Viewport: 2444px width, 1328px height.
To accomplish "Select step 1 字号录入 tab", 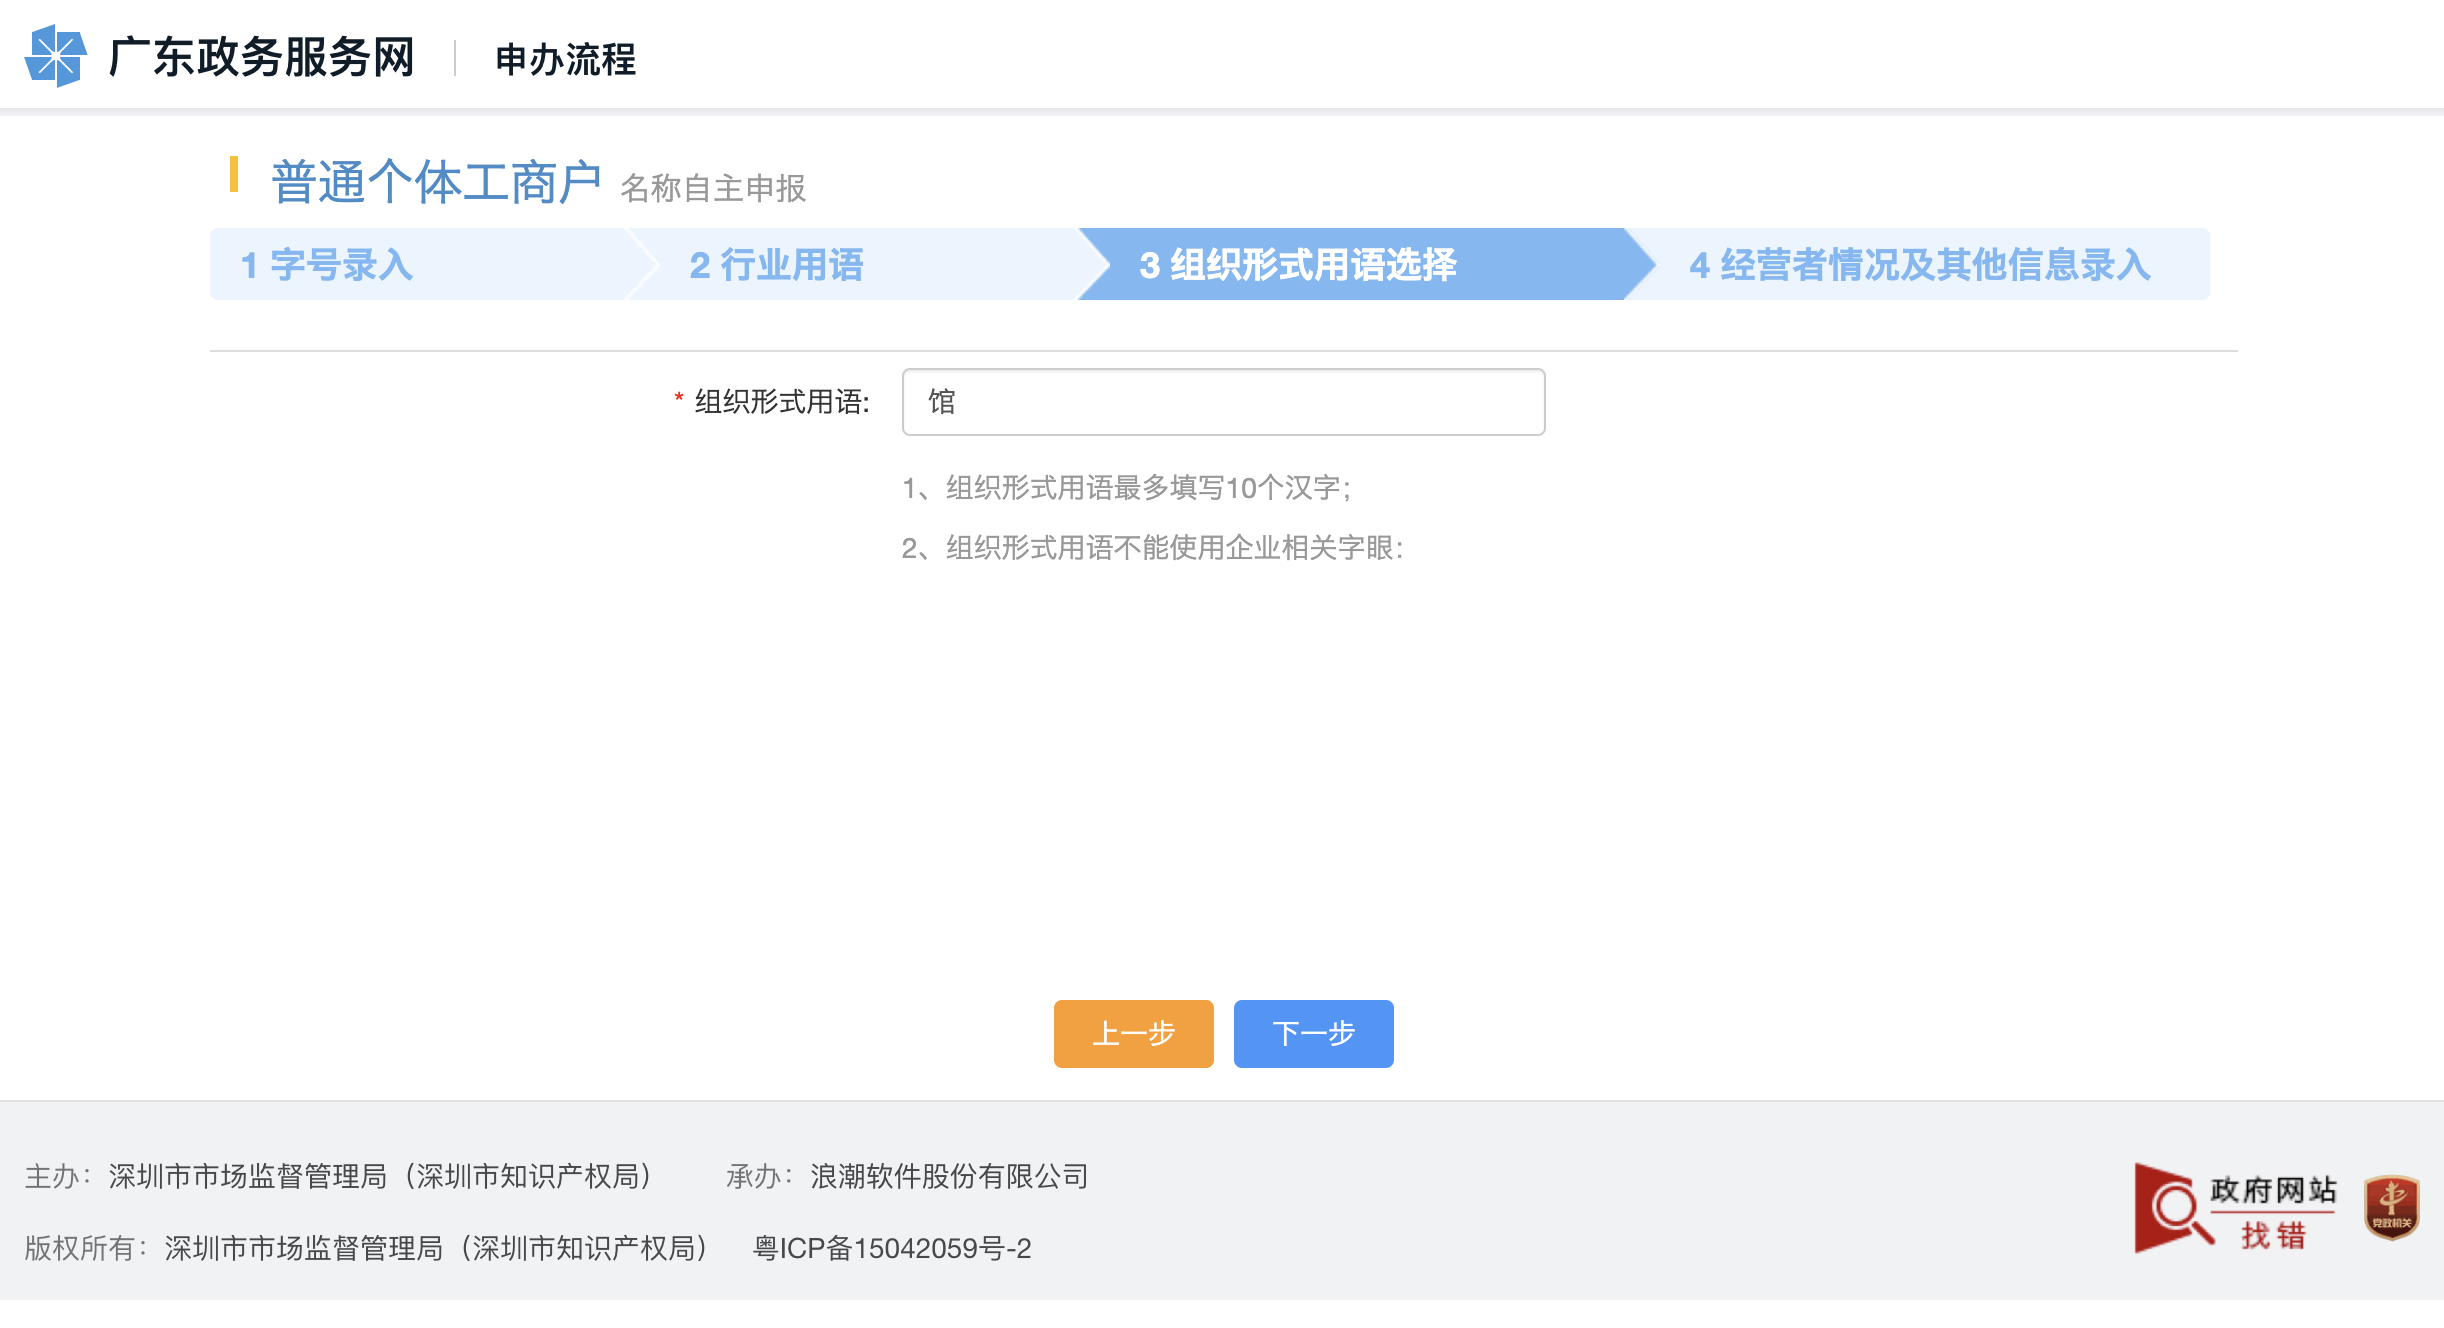I will click(x=330, y=265).
